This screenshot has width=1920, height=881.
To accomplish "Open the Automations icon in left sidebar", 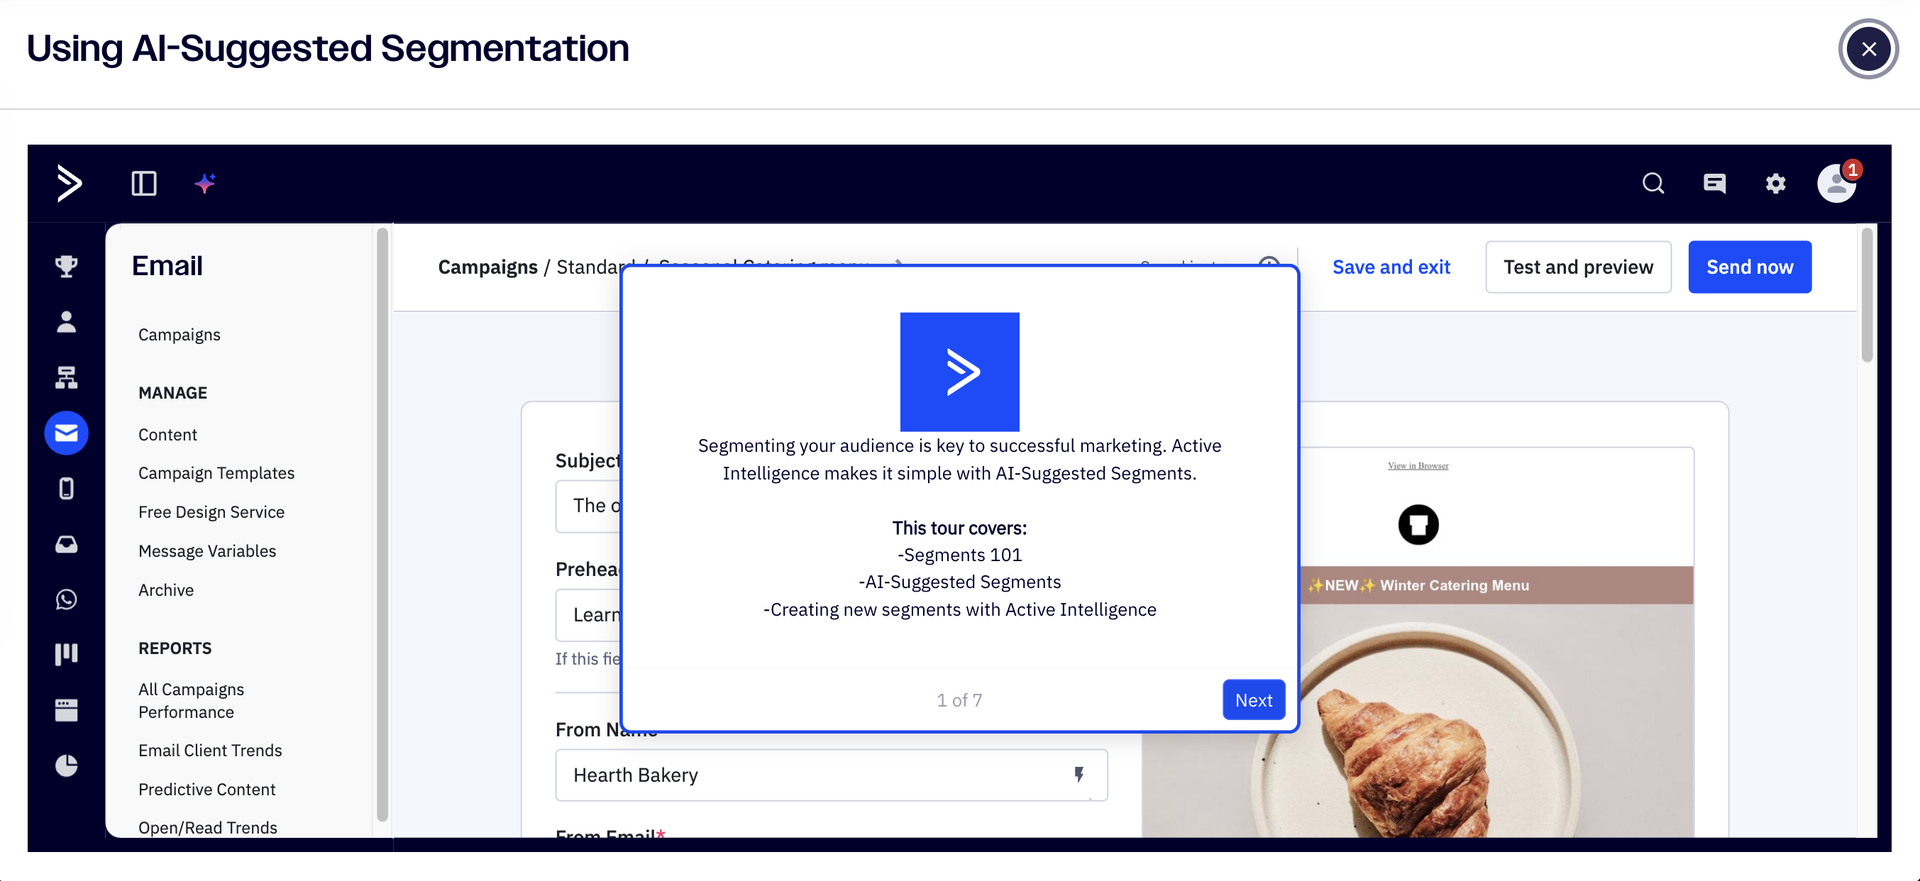I will click(x=66, y=378).
